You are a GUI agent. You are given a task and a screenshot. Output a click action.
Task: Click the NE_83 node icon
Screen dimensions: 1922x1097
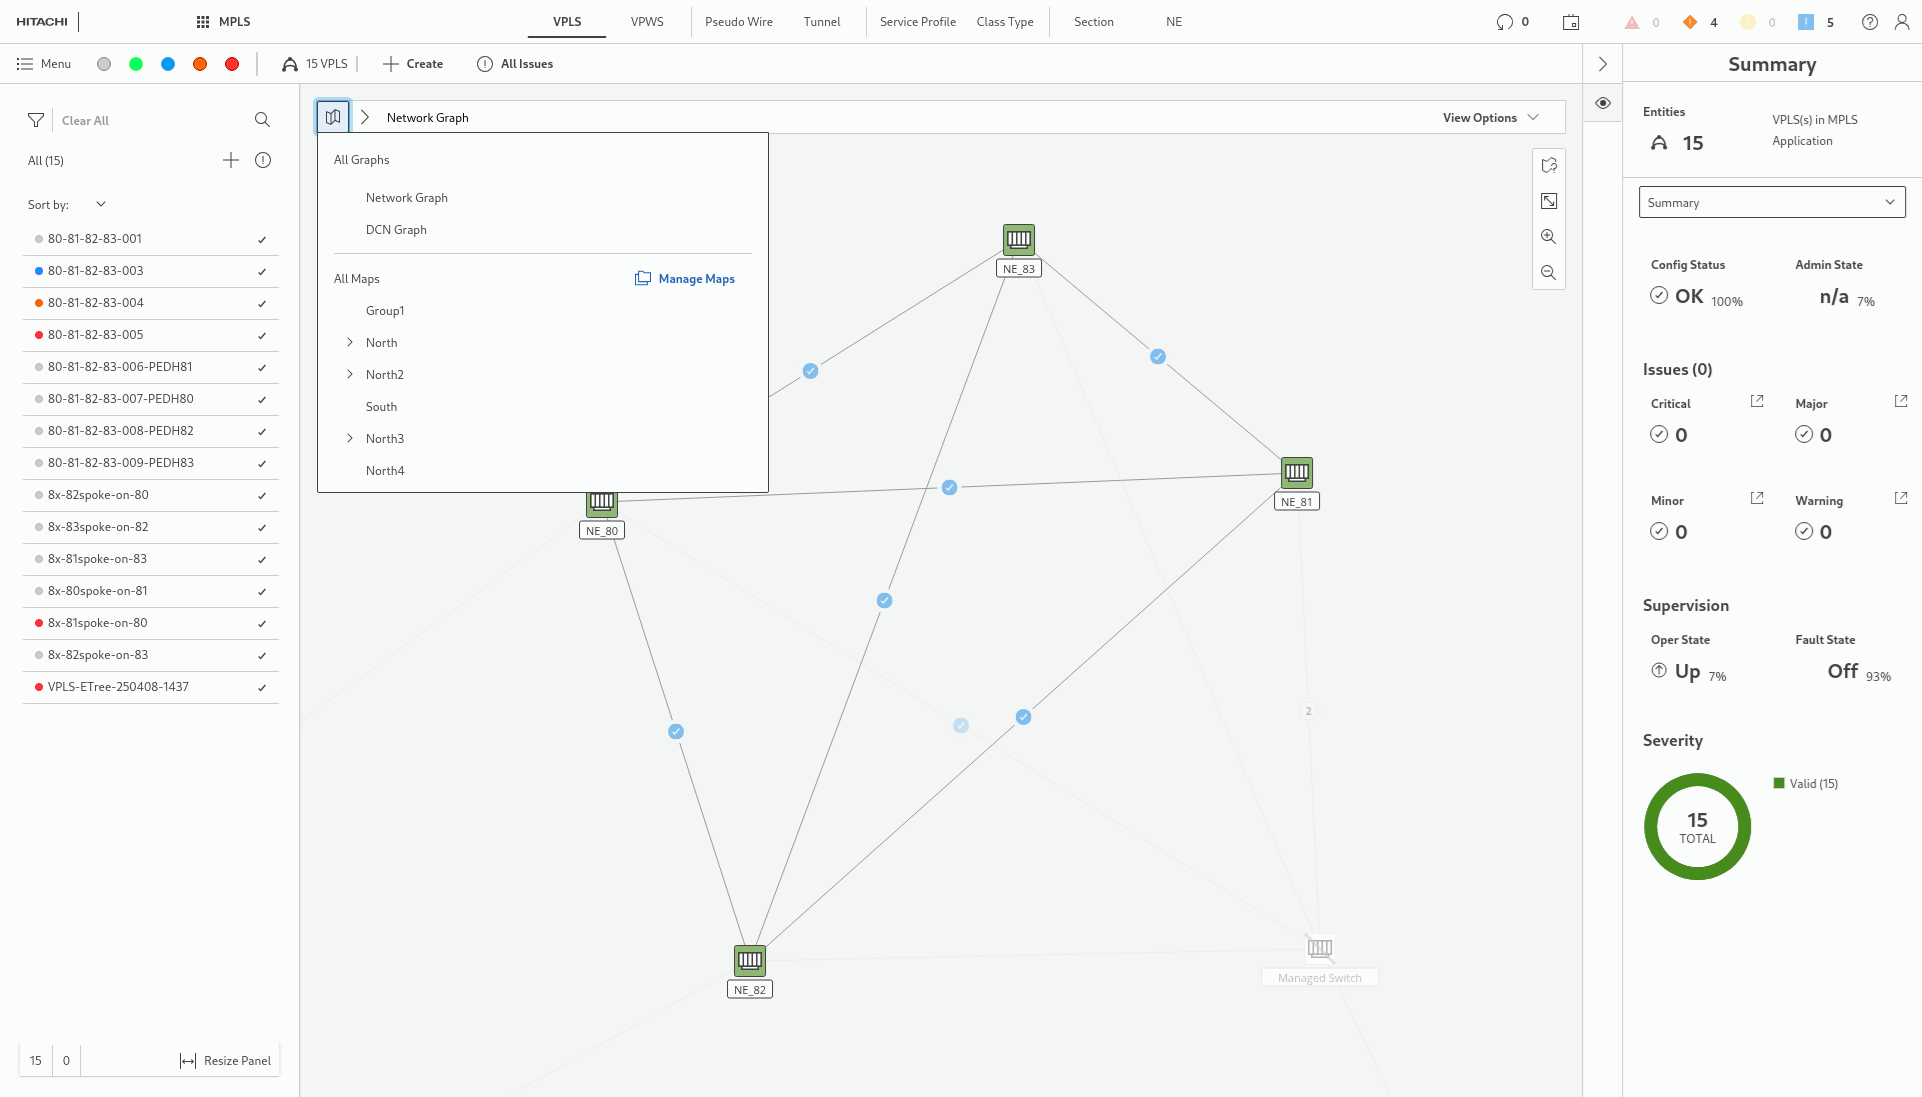click(x=1018, y=239)
